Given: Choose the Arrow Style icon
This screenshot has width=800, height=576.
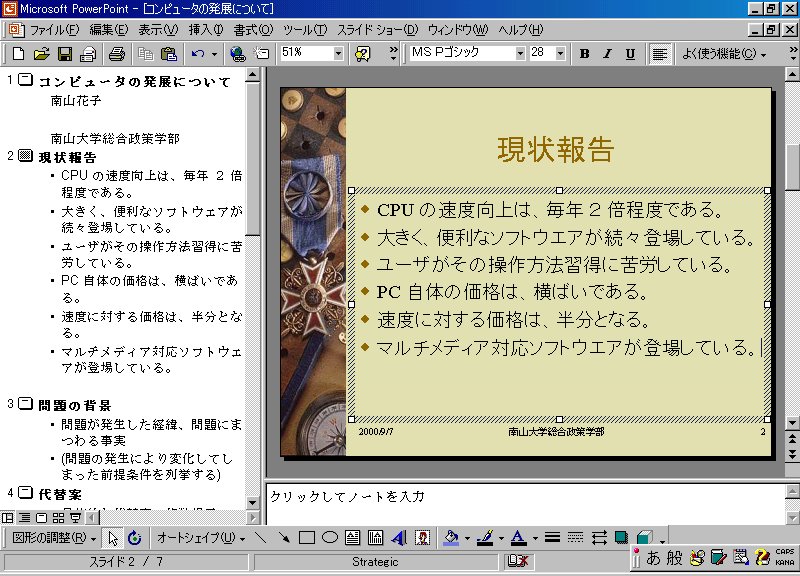Looking at the screenshot, I should pyautogui.click(x=598, y=537).
